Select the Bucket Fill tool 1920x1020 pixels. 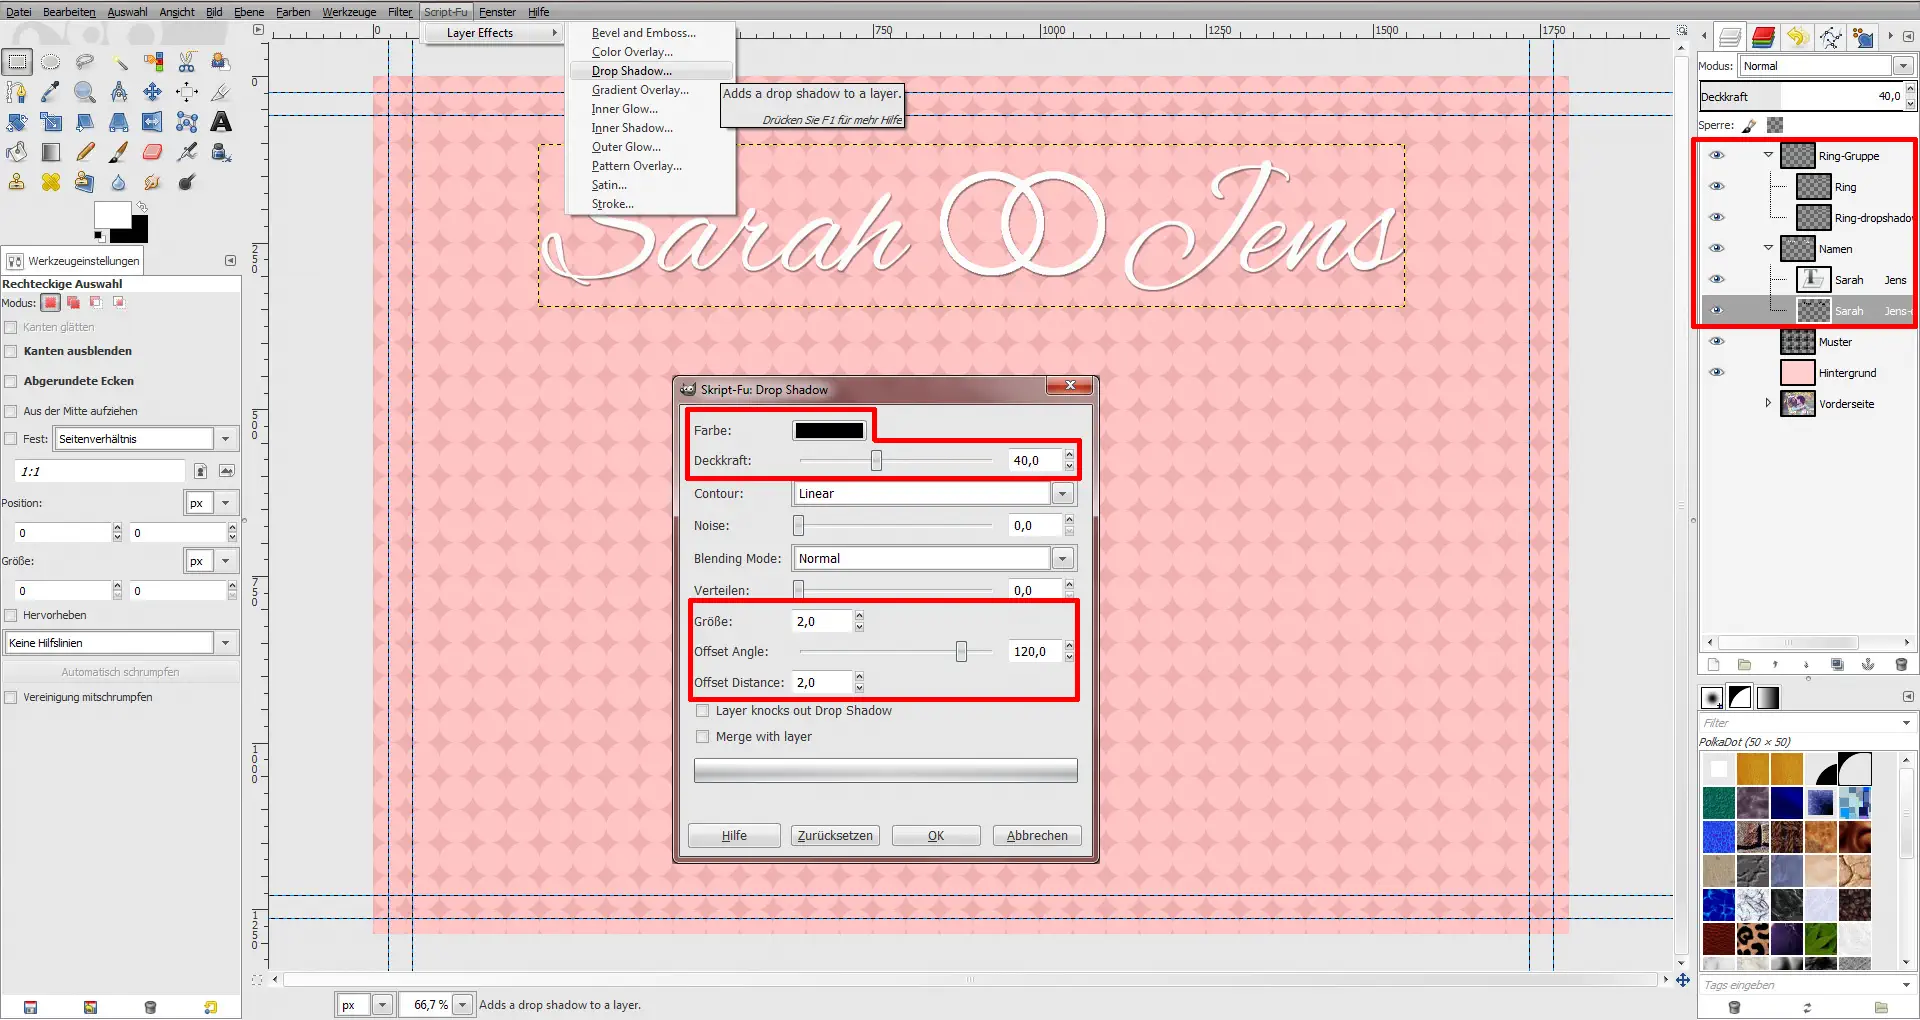16,152
